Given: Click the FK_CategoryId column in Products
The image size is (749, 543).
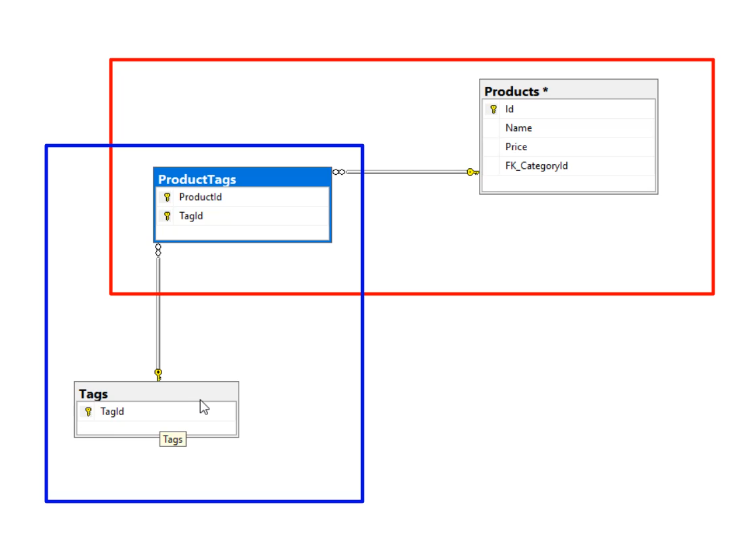Looking at the screenshot, I should click(568, 166).
